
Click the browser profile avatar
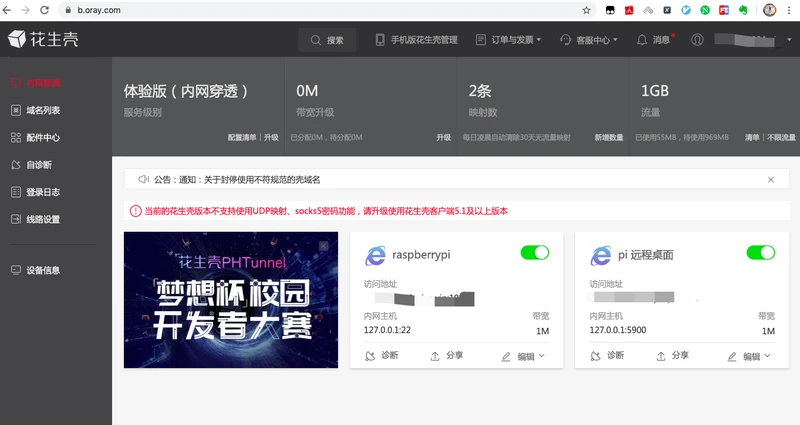coord(769,10)
